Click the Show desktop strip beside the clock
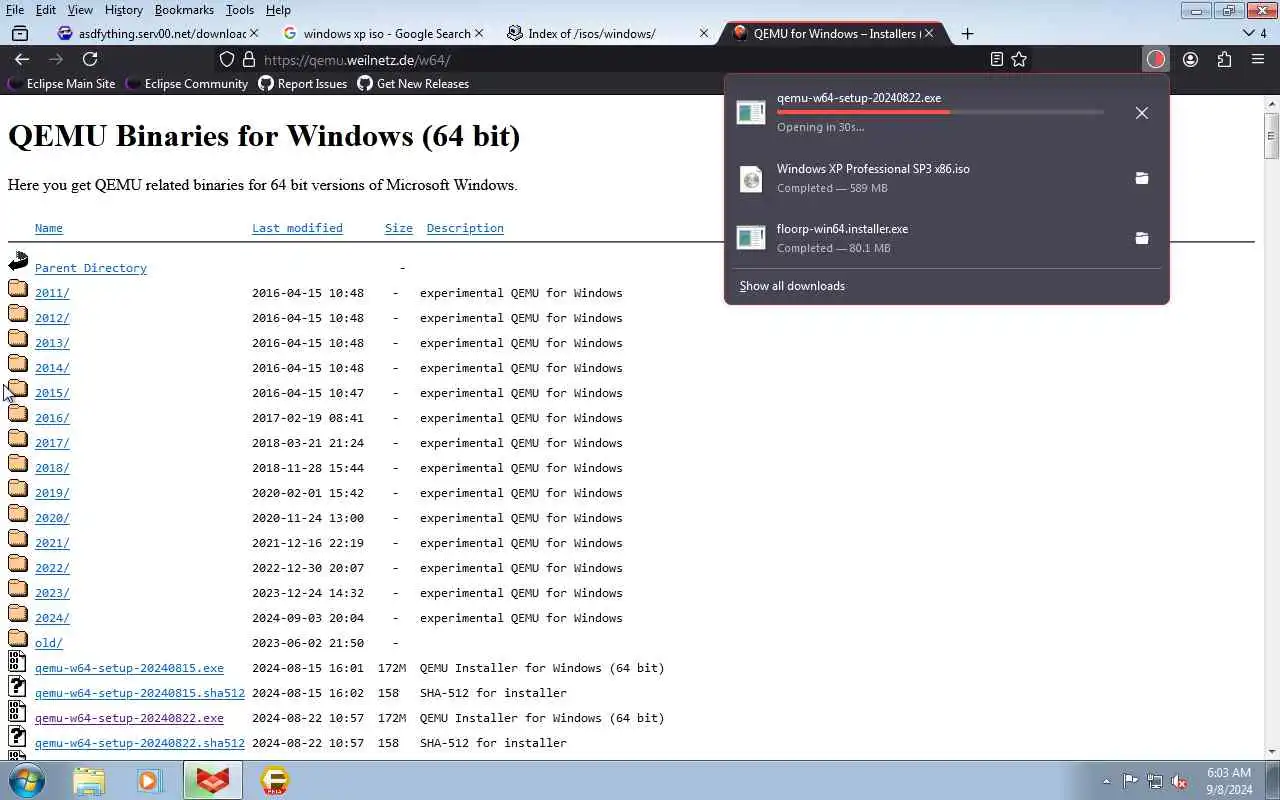Image resolution: width=1280 pixels, height=800 pixels. 1273,780
